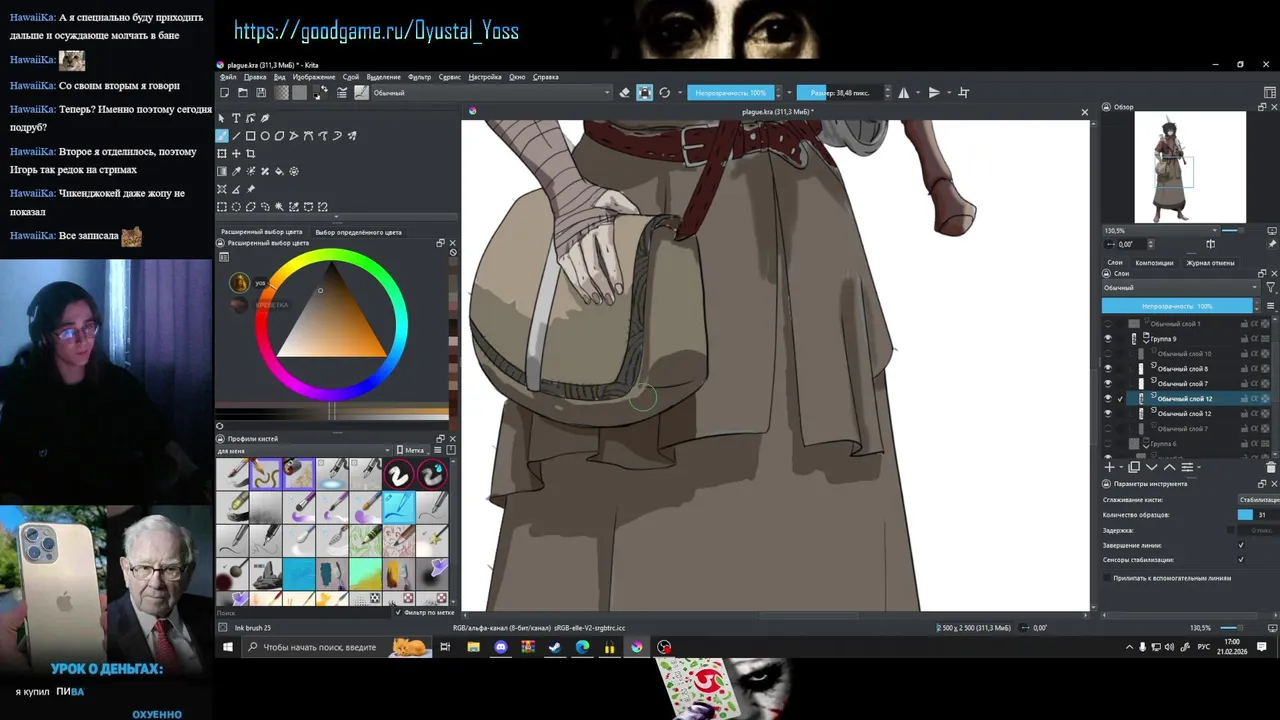The height and width of the screenshot is (720, 1280).
Task: Open brush tag dropdown для меня
Action: click(304, 450)
